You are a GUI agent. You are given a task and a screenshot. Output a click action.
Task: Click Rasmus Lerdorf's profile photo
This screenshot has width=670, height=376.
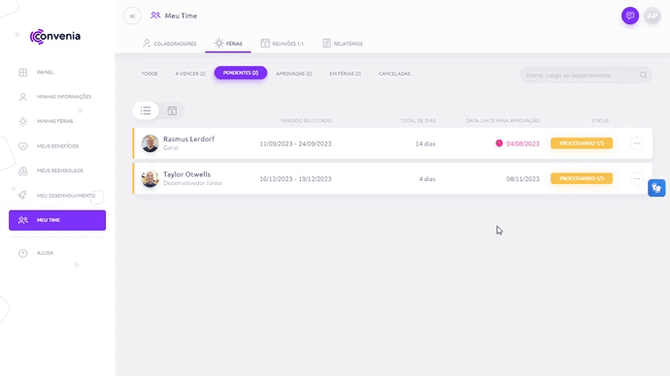pyautogui.click(x=150, y=144)
